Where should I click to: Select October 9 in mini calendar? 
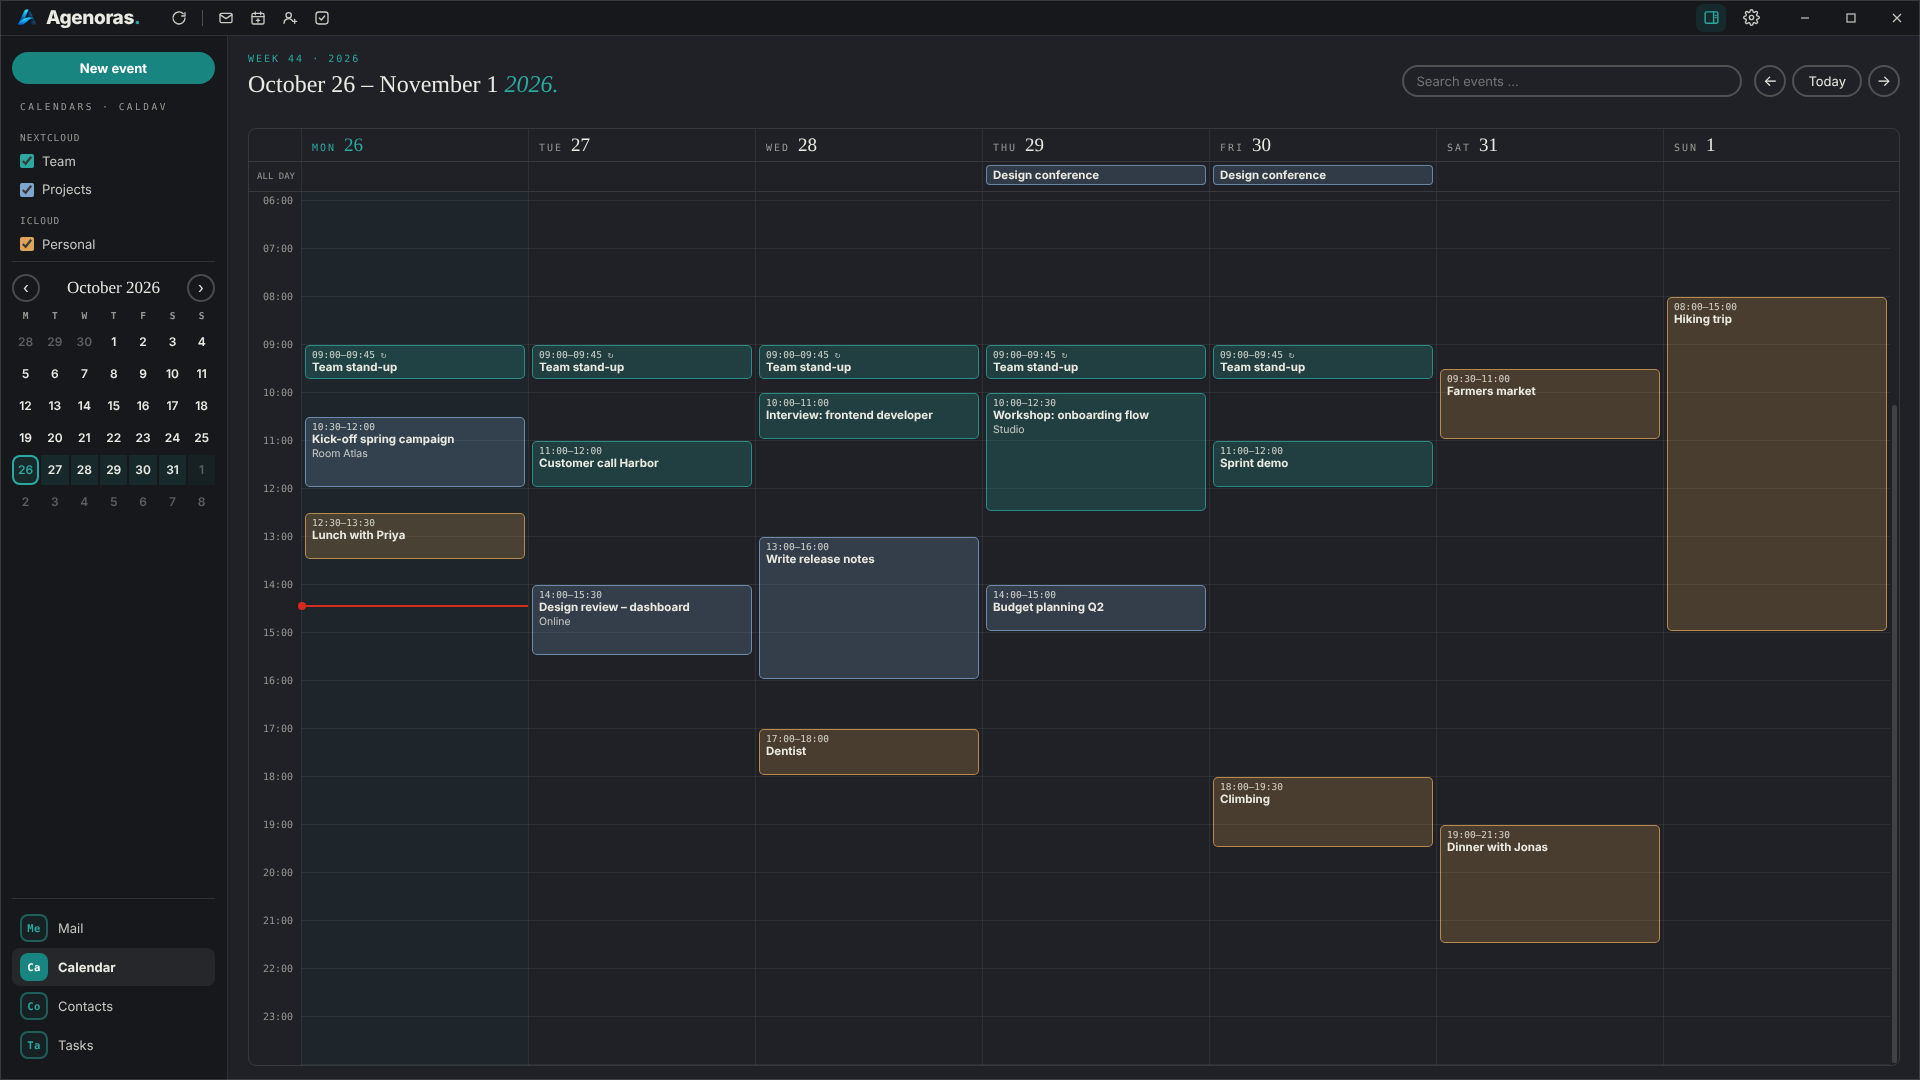pos(143,374)
